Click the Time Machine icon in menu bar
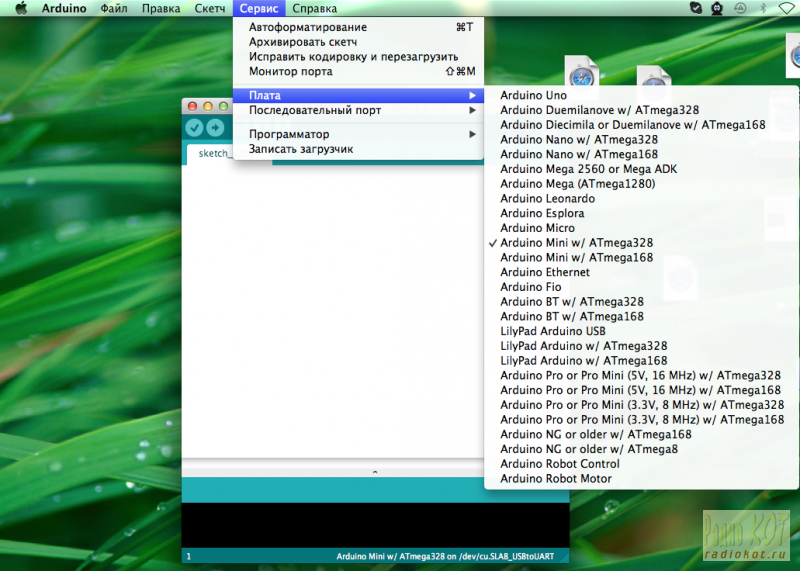 (x=740, y=8)
